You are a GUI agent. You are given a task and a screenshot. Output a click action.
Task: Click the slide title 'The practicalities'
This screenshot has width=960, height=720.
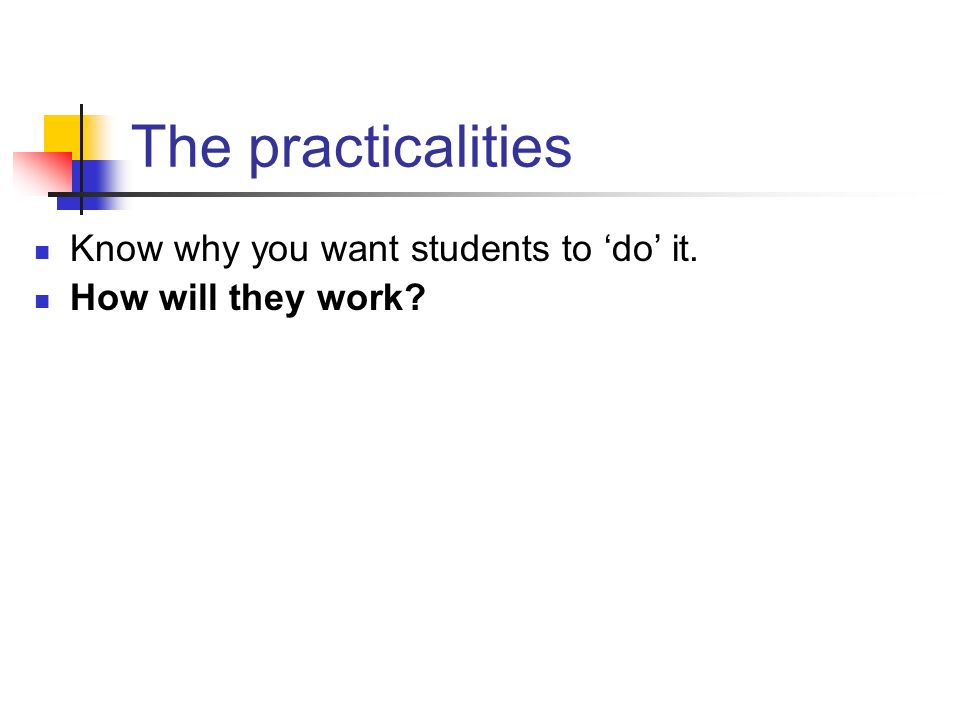pos(351,148)
